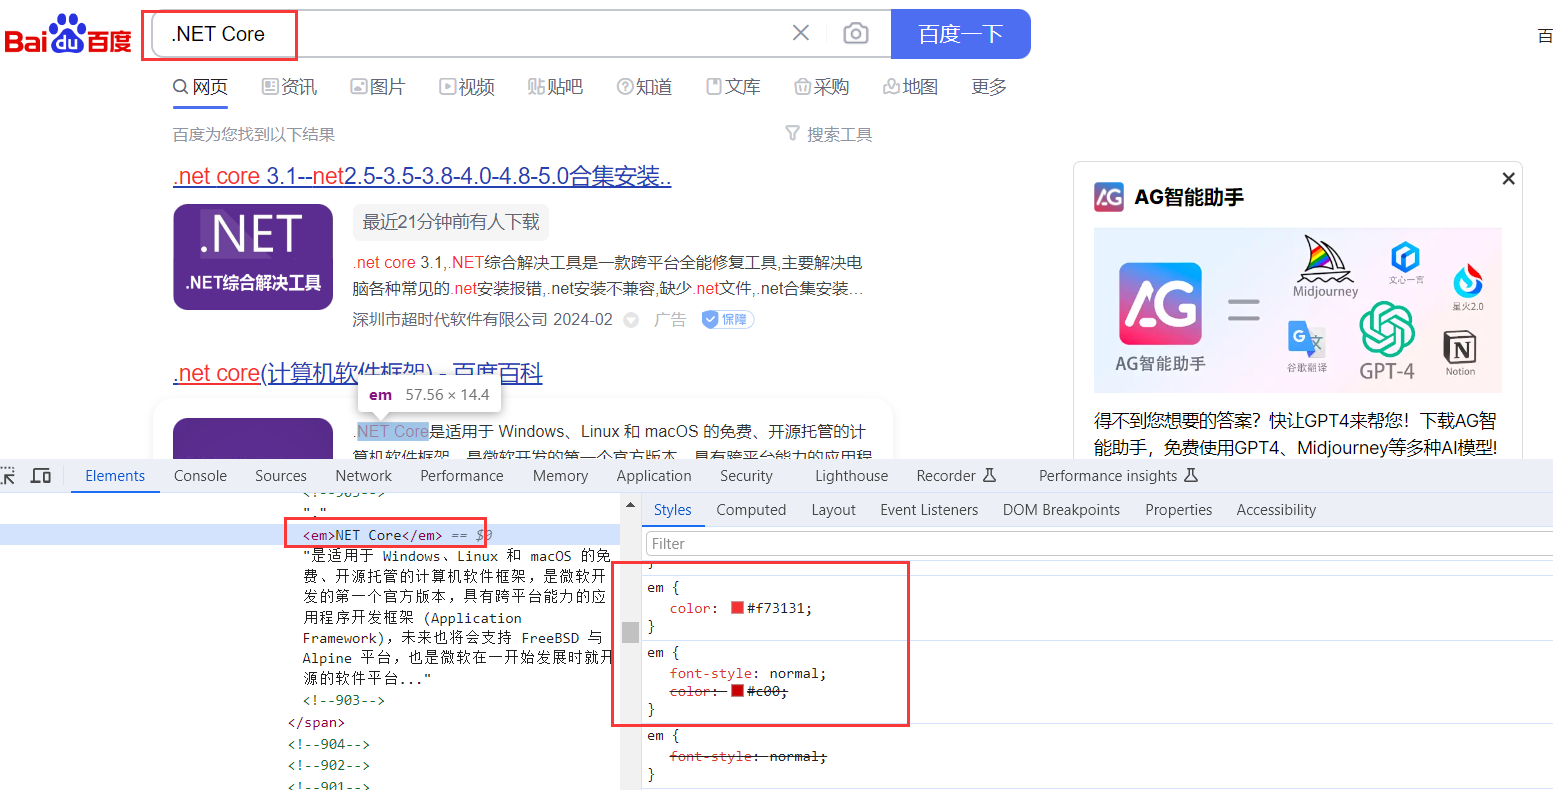Open the Network DevTools tab
Image resolution: width=1553 pixels, height=790 pixels.
364,476
